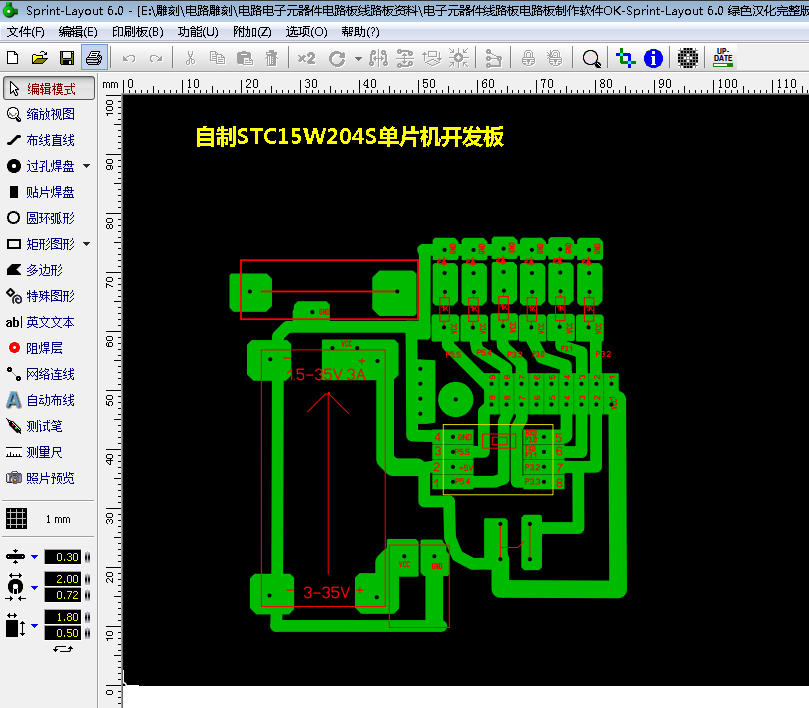809x708 pixels.
Task: Open the 帮助(?) menu
Action: [x=360, y=32]
